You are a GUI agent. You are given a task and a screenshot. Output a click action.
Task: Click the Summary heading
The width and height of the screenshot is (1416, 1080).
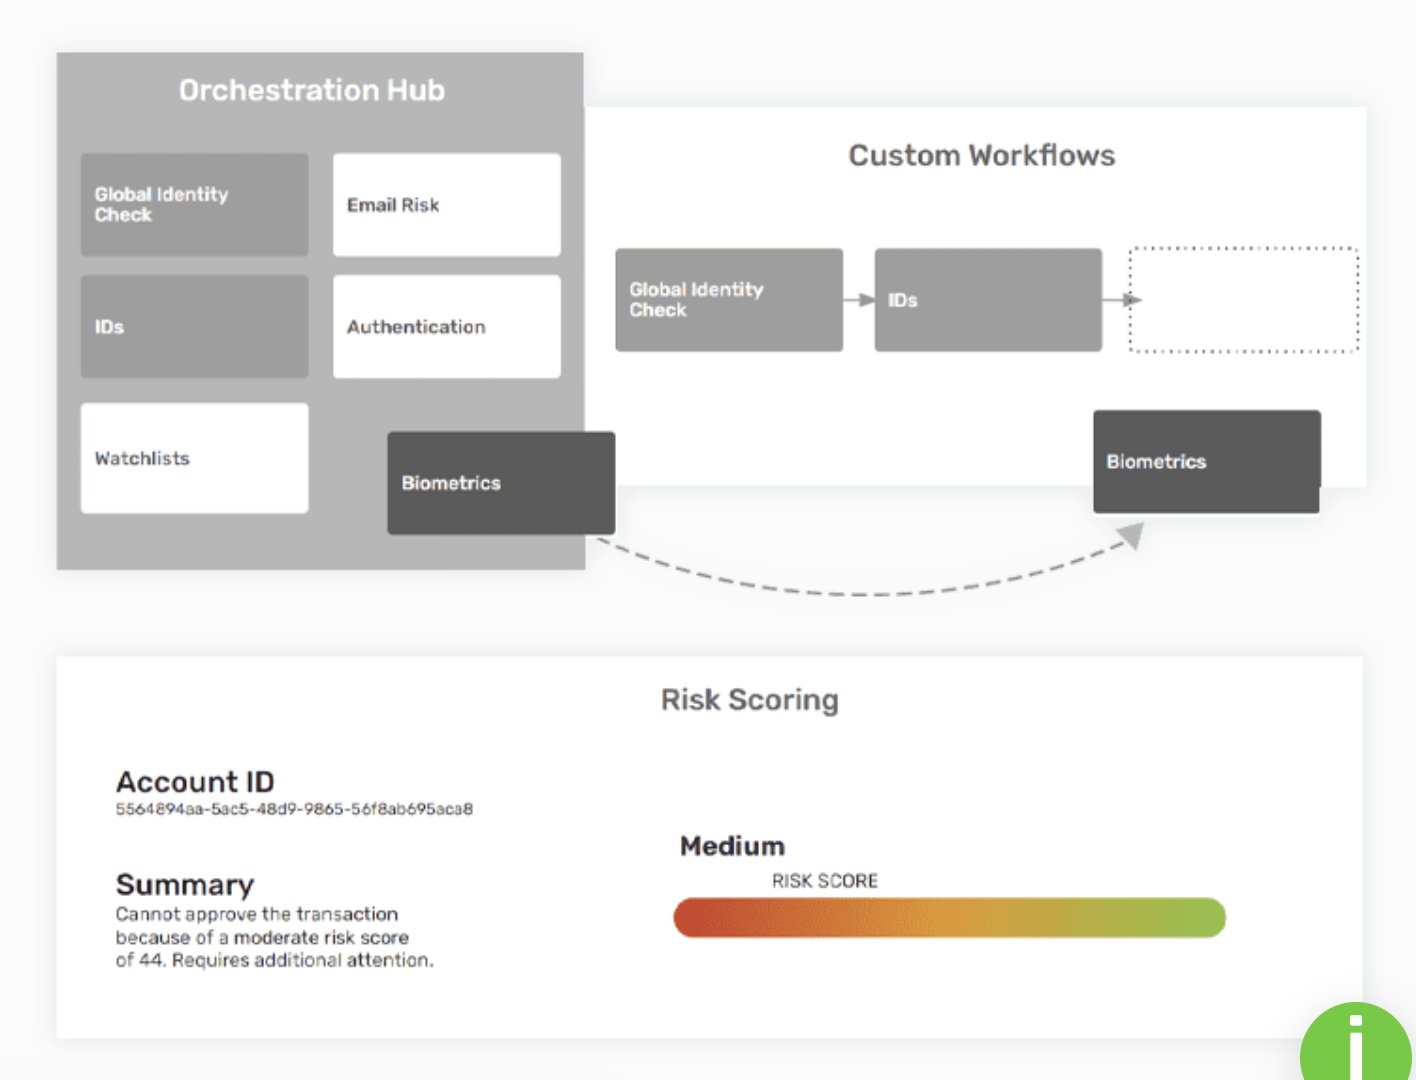click(x=185, y=885)
